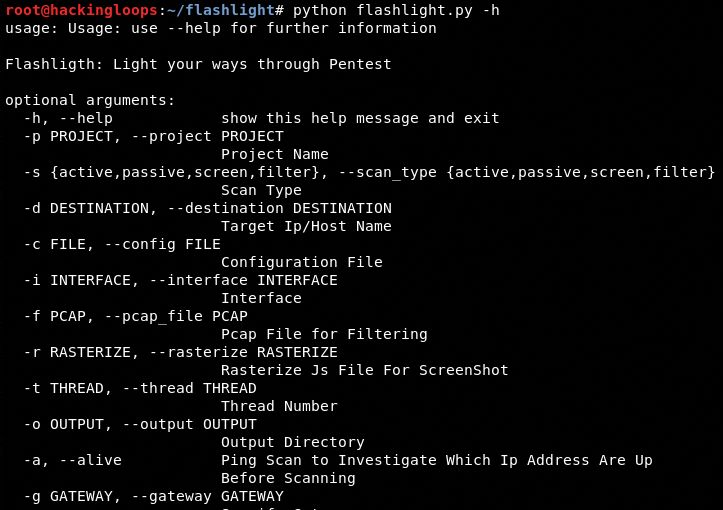Click the '-a, --alive' option text
723x510 pixels.
[x=72, y=460]
